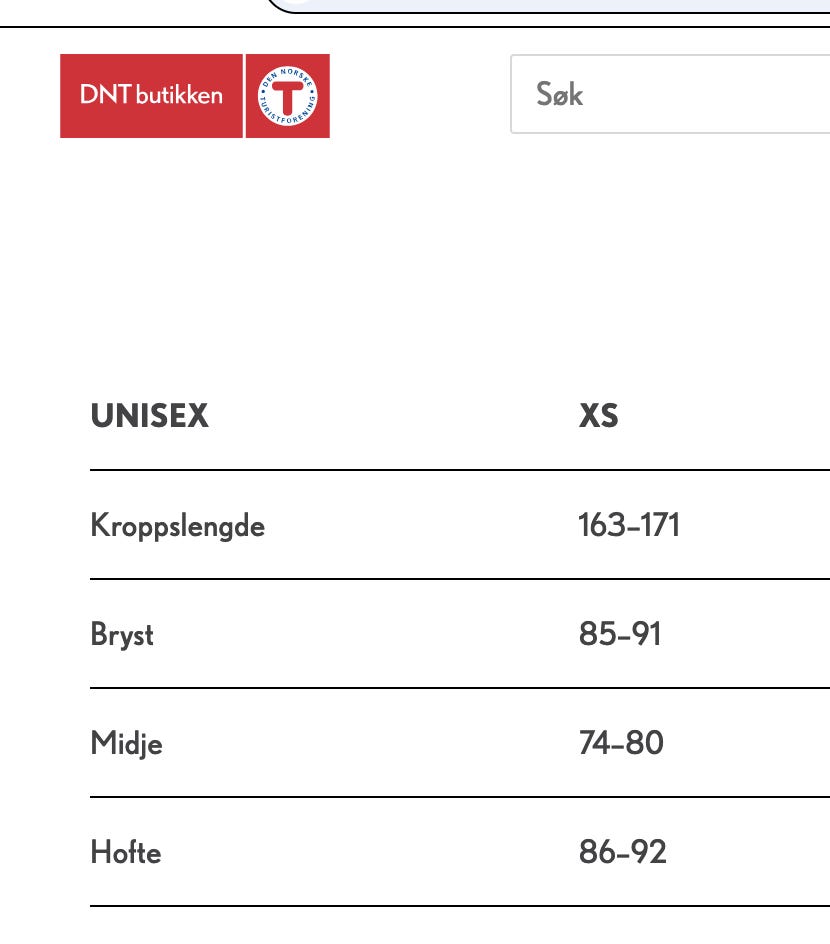Focus the Søk search field
This screenshot has height=944, width=830.
670,94
